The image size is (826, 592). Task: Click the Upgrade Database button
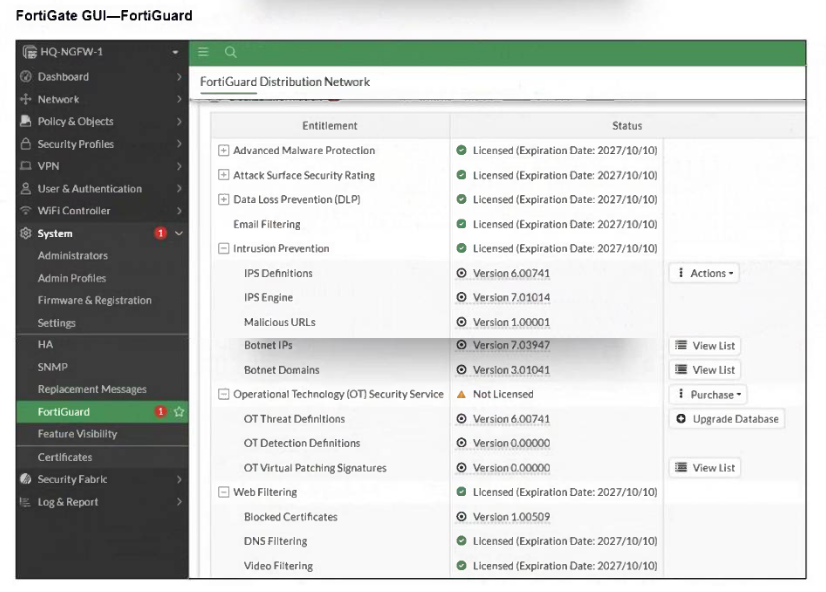727,419
